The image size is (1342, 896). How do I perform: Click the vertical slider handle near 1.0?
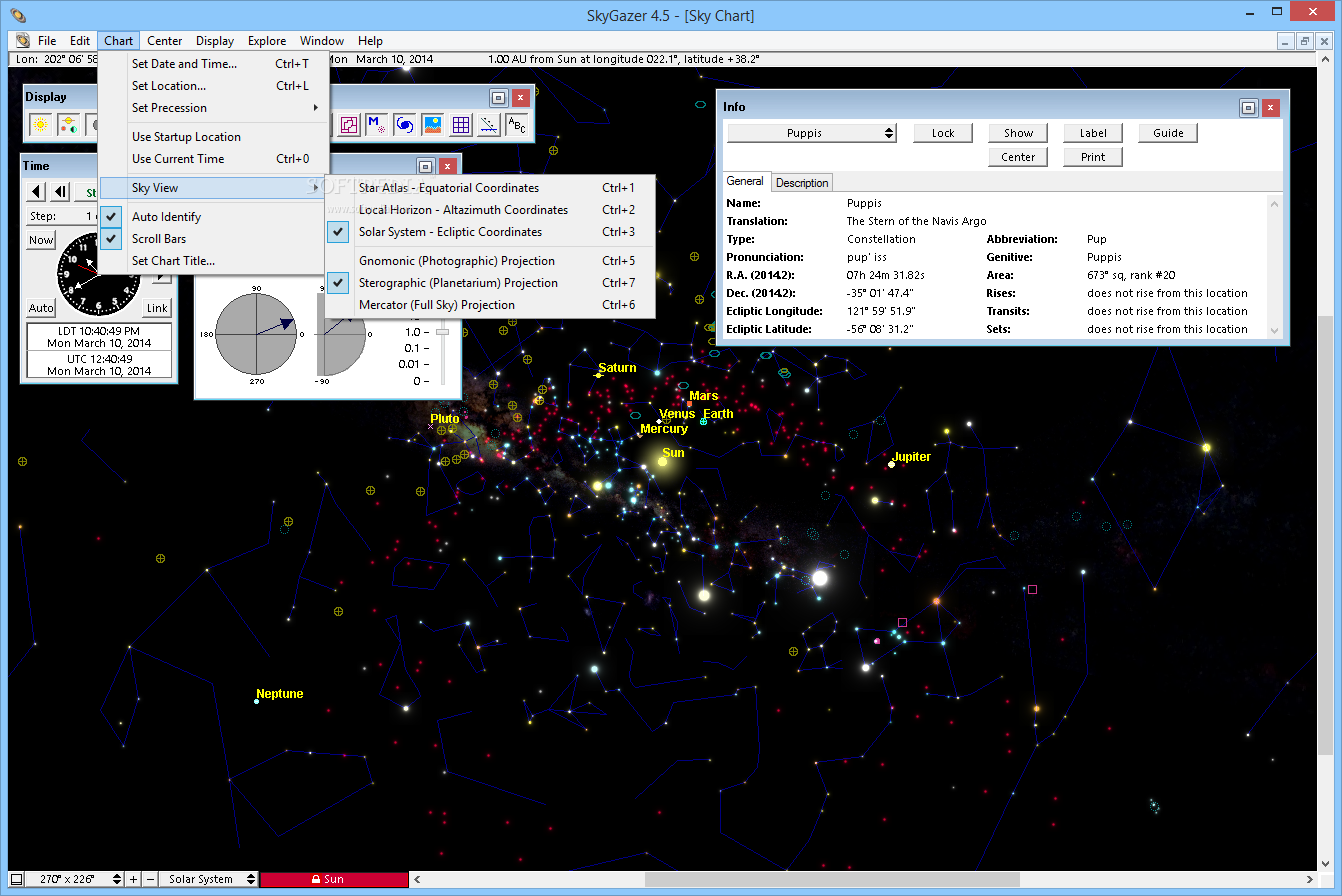click(442, 332)
